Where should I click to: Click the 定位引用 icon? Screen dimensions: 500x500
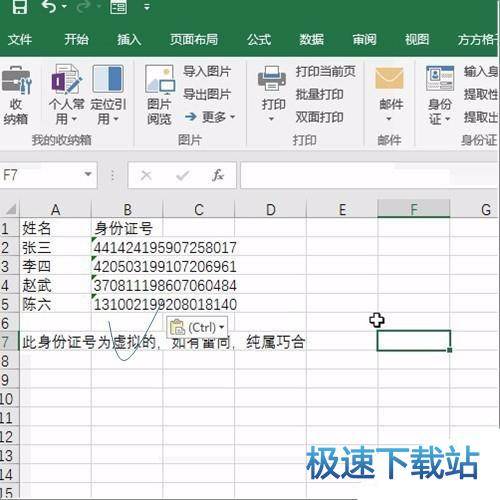point(108,79)
